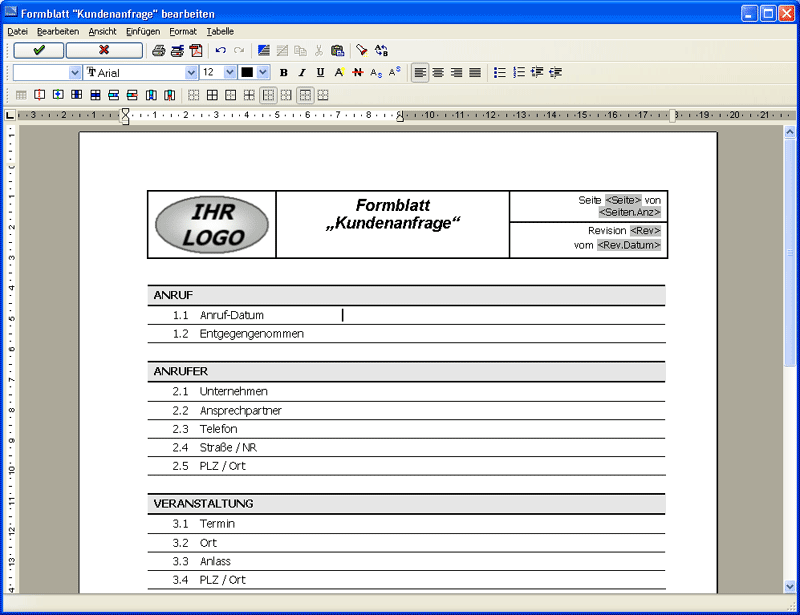Image resolution: width=800 pixels, height=615 pixels.
Task: Click the find and replace icon
Action: point(381,50)
